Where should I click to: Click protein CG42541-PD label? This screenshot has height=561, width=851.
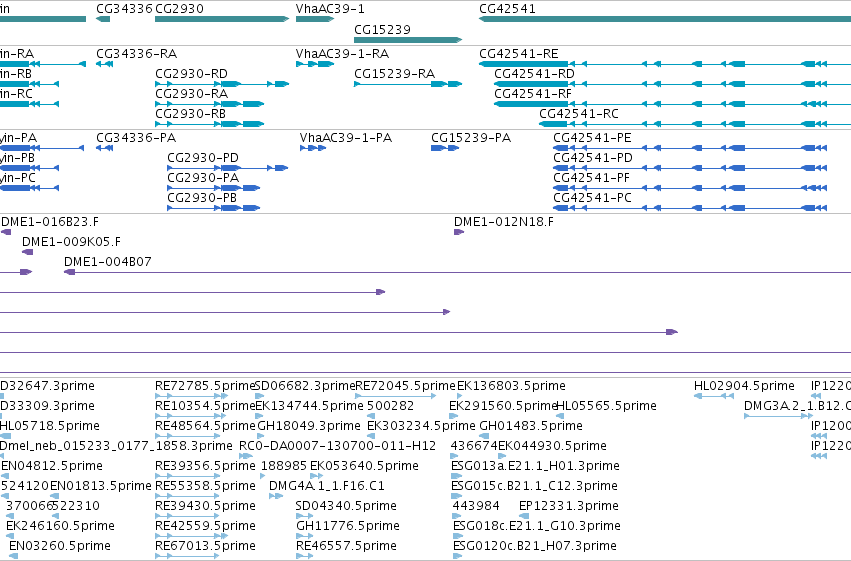[x=593, y=158]
